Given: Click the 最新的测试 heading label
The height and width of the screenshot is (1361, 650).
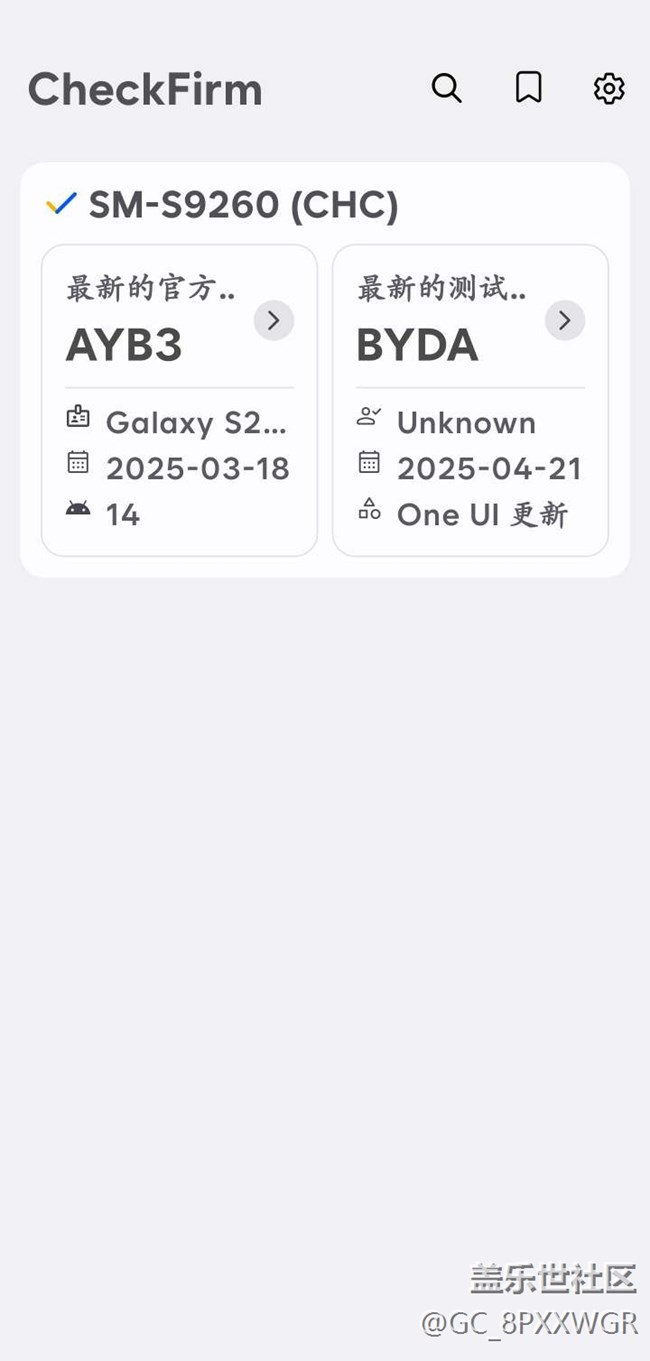Looking at the screenshot, I should point(441,289).
